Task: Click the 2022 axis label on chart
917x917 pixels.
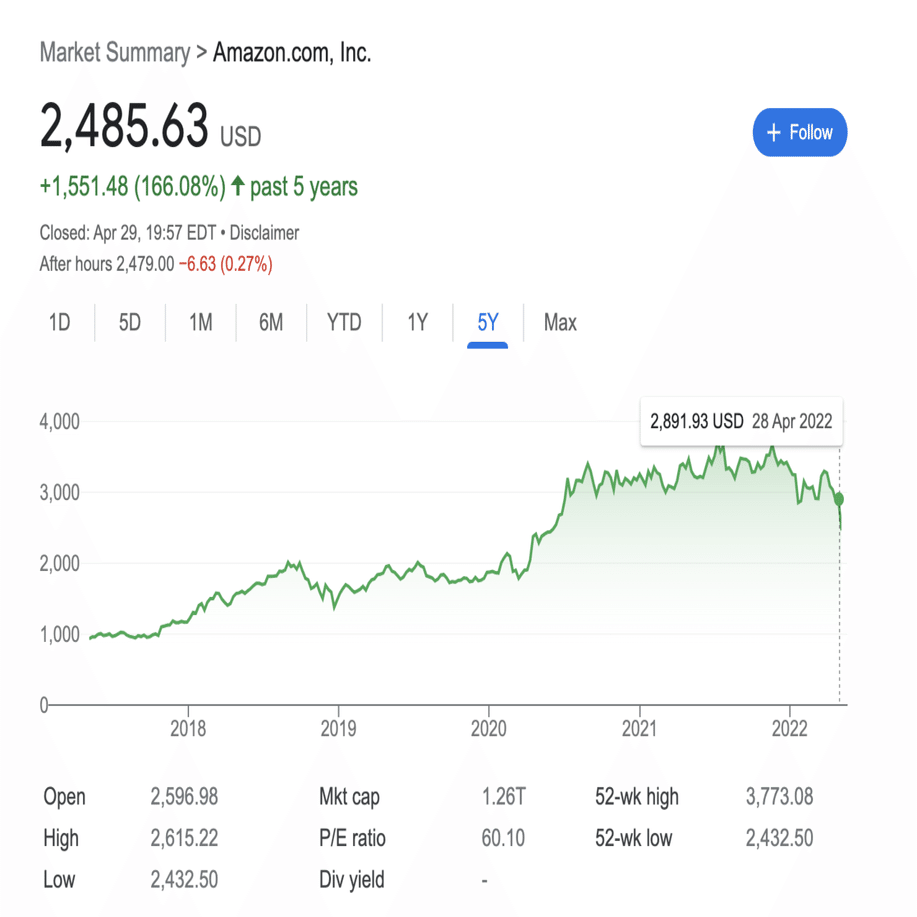Action: [x=791, y=729]
